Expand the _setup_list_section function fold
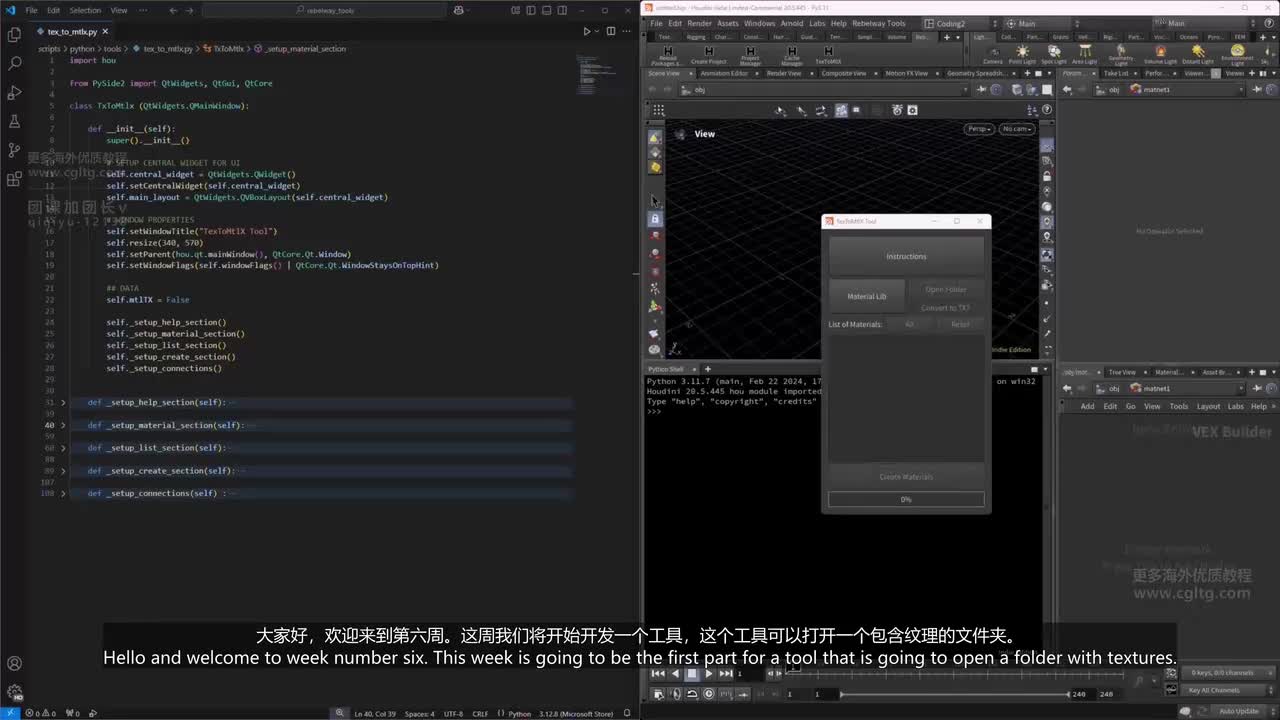 63,448
